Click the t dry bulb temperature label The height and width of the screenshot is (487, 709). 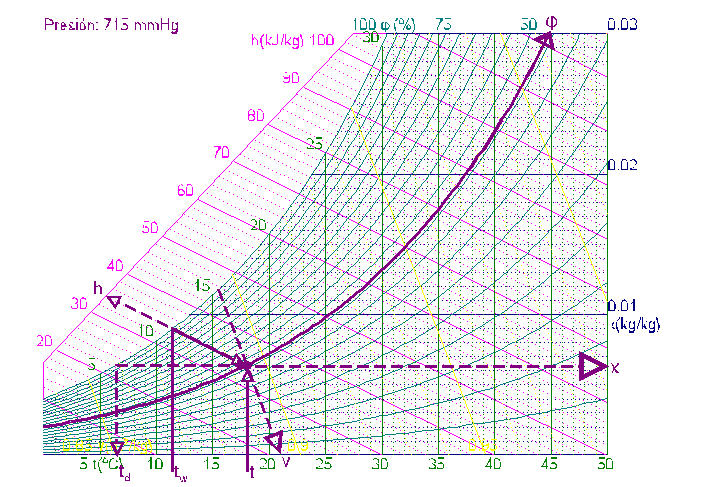(x=252, y=473)
